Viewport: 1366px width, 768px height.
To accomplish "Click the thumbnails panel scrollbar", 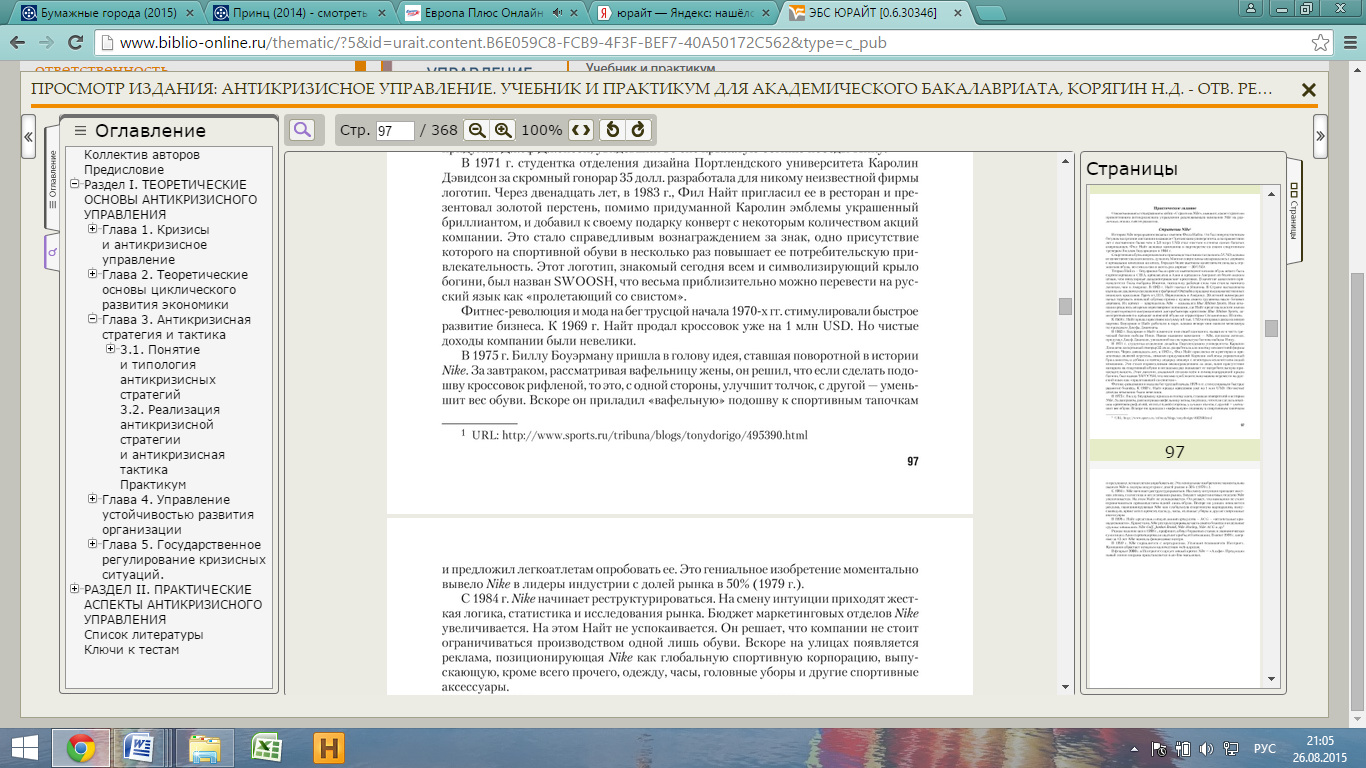I will click(x=1271, y=328).
